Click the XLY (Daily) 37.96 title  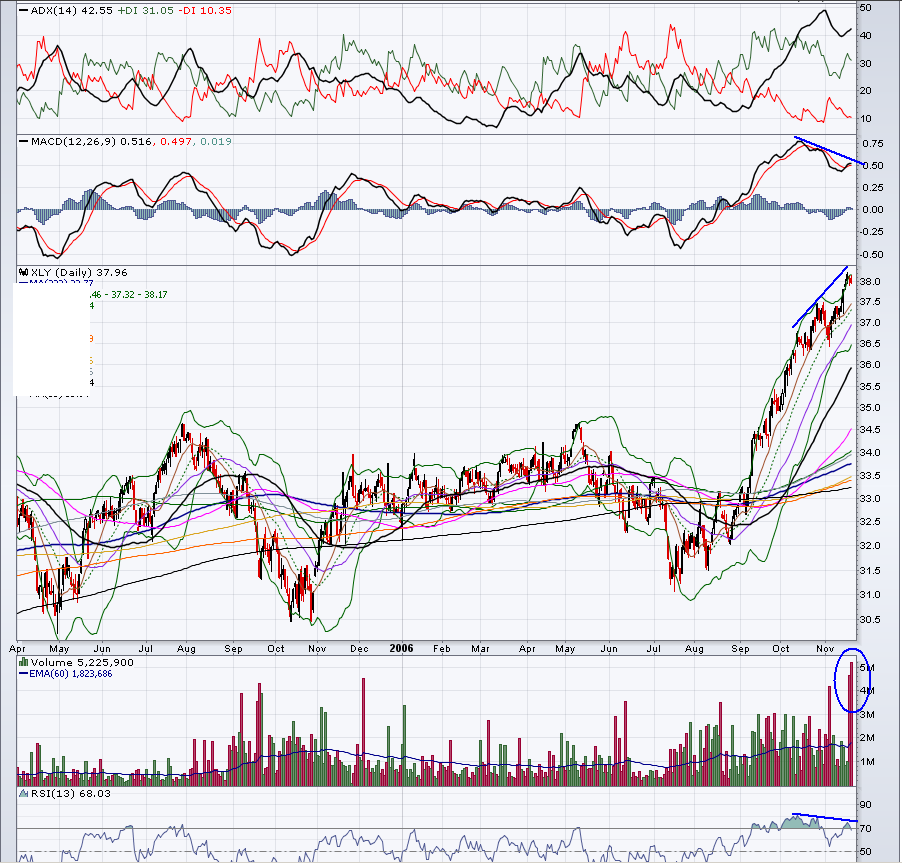click(x=79, y=273)
